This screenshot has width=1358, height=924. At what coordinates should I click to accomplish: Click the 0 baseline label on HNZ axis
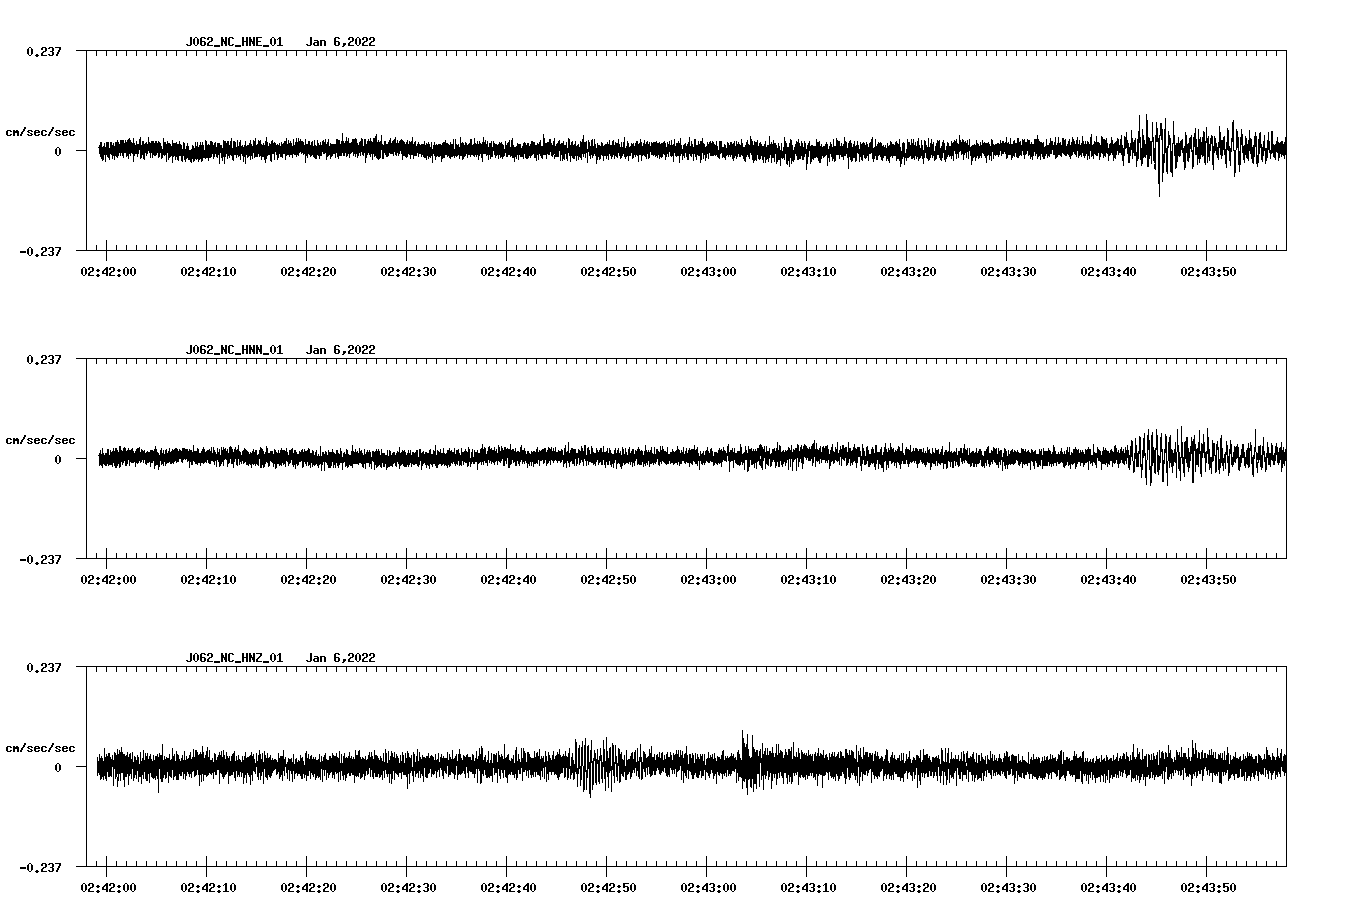[58, 767]
